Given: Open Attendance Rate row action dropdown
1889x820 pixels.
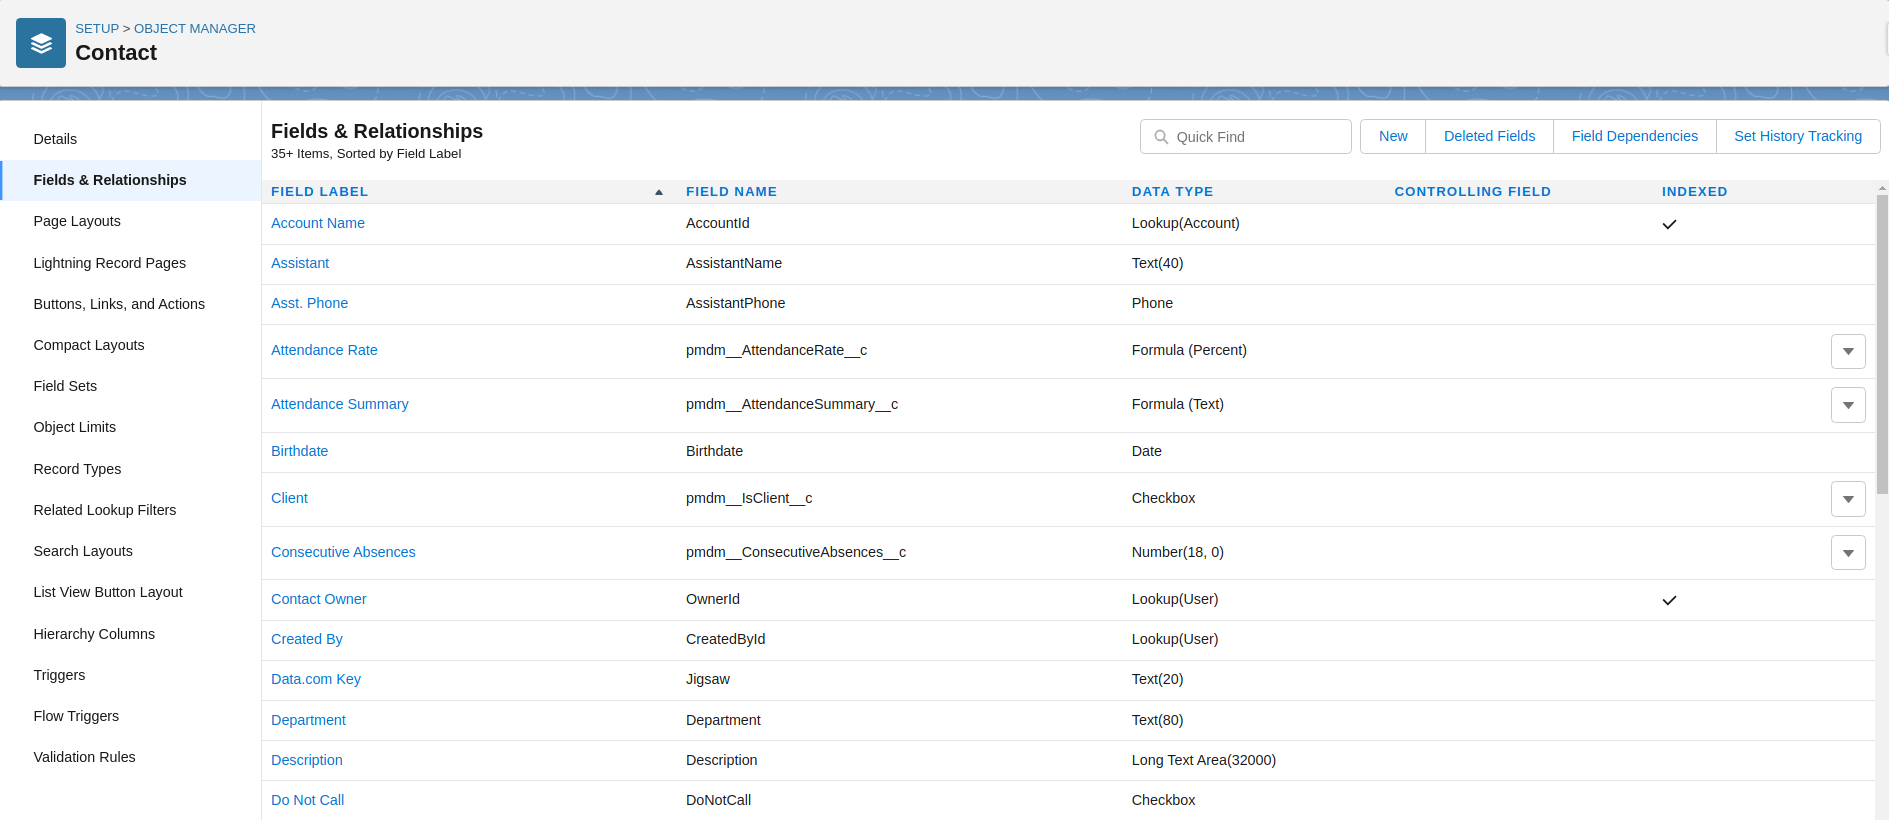Looking at the screenshot, I should 1848,351.
